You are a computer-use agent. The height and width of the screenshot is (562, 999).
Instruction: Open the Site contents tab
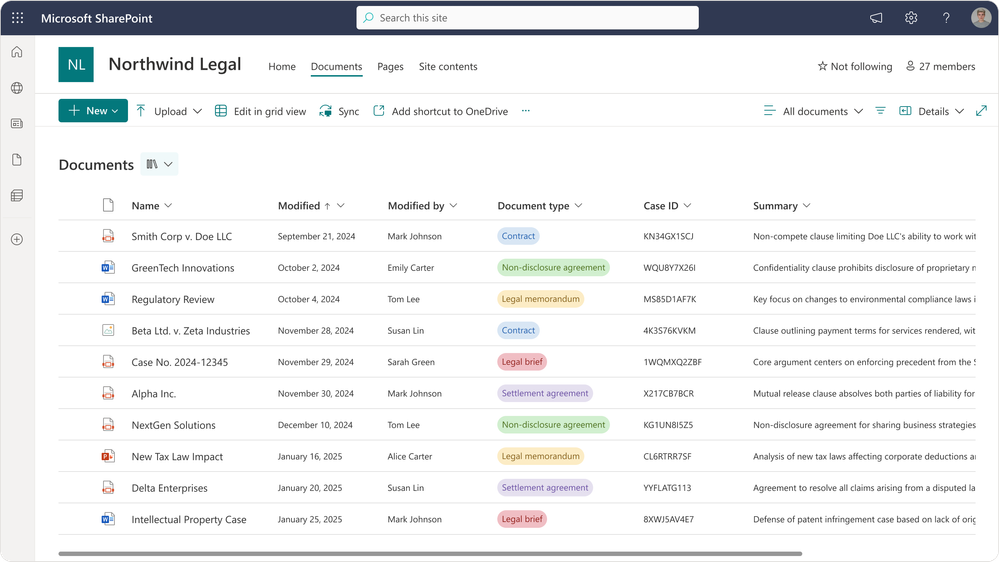448,67
